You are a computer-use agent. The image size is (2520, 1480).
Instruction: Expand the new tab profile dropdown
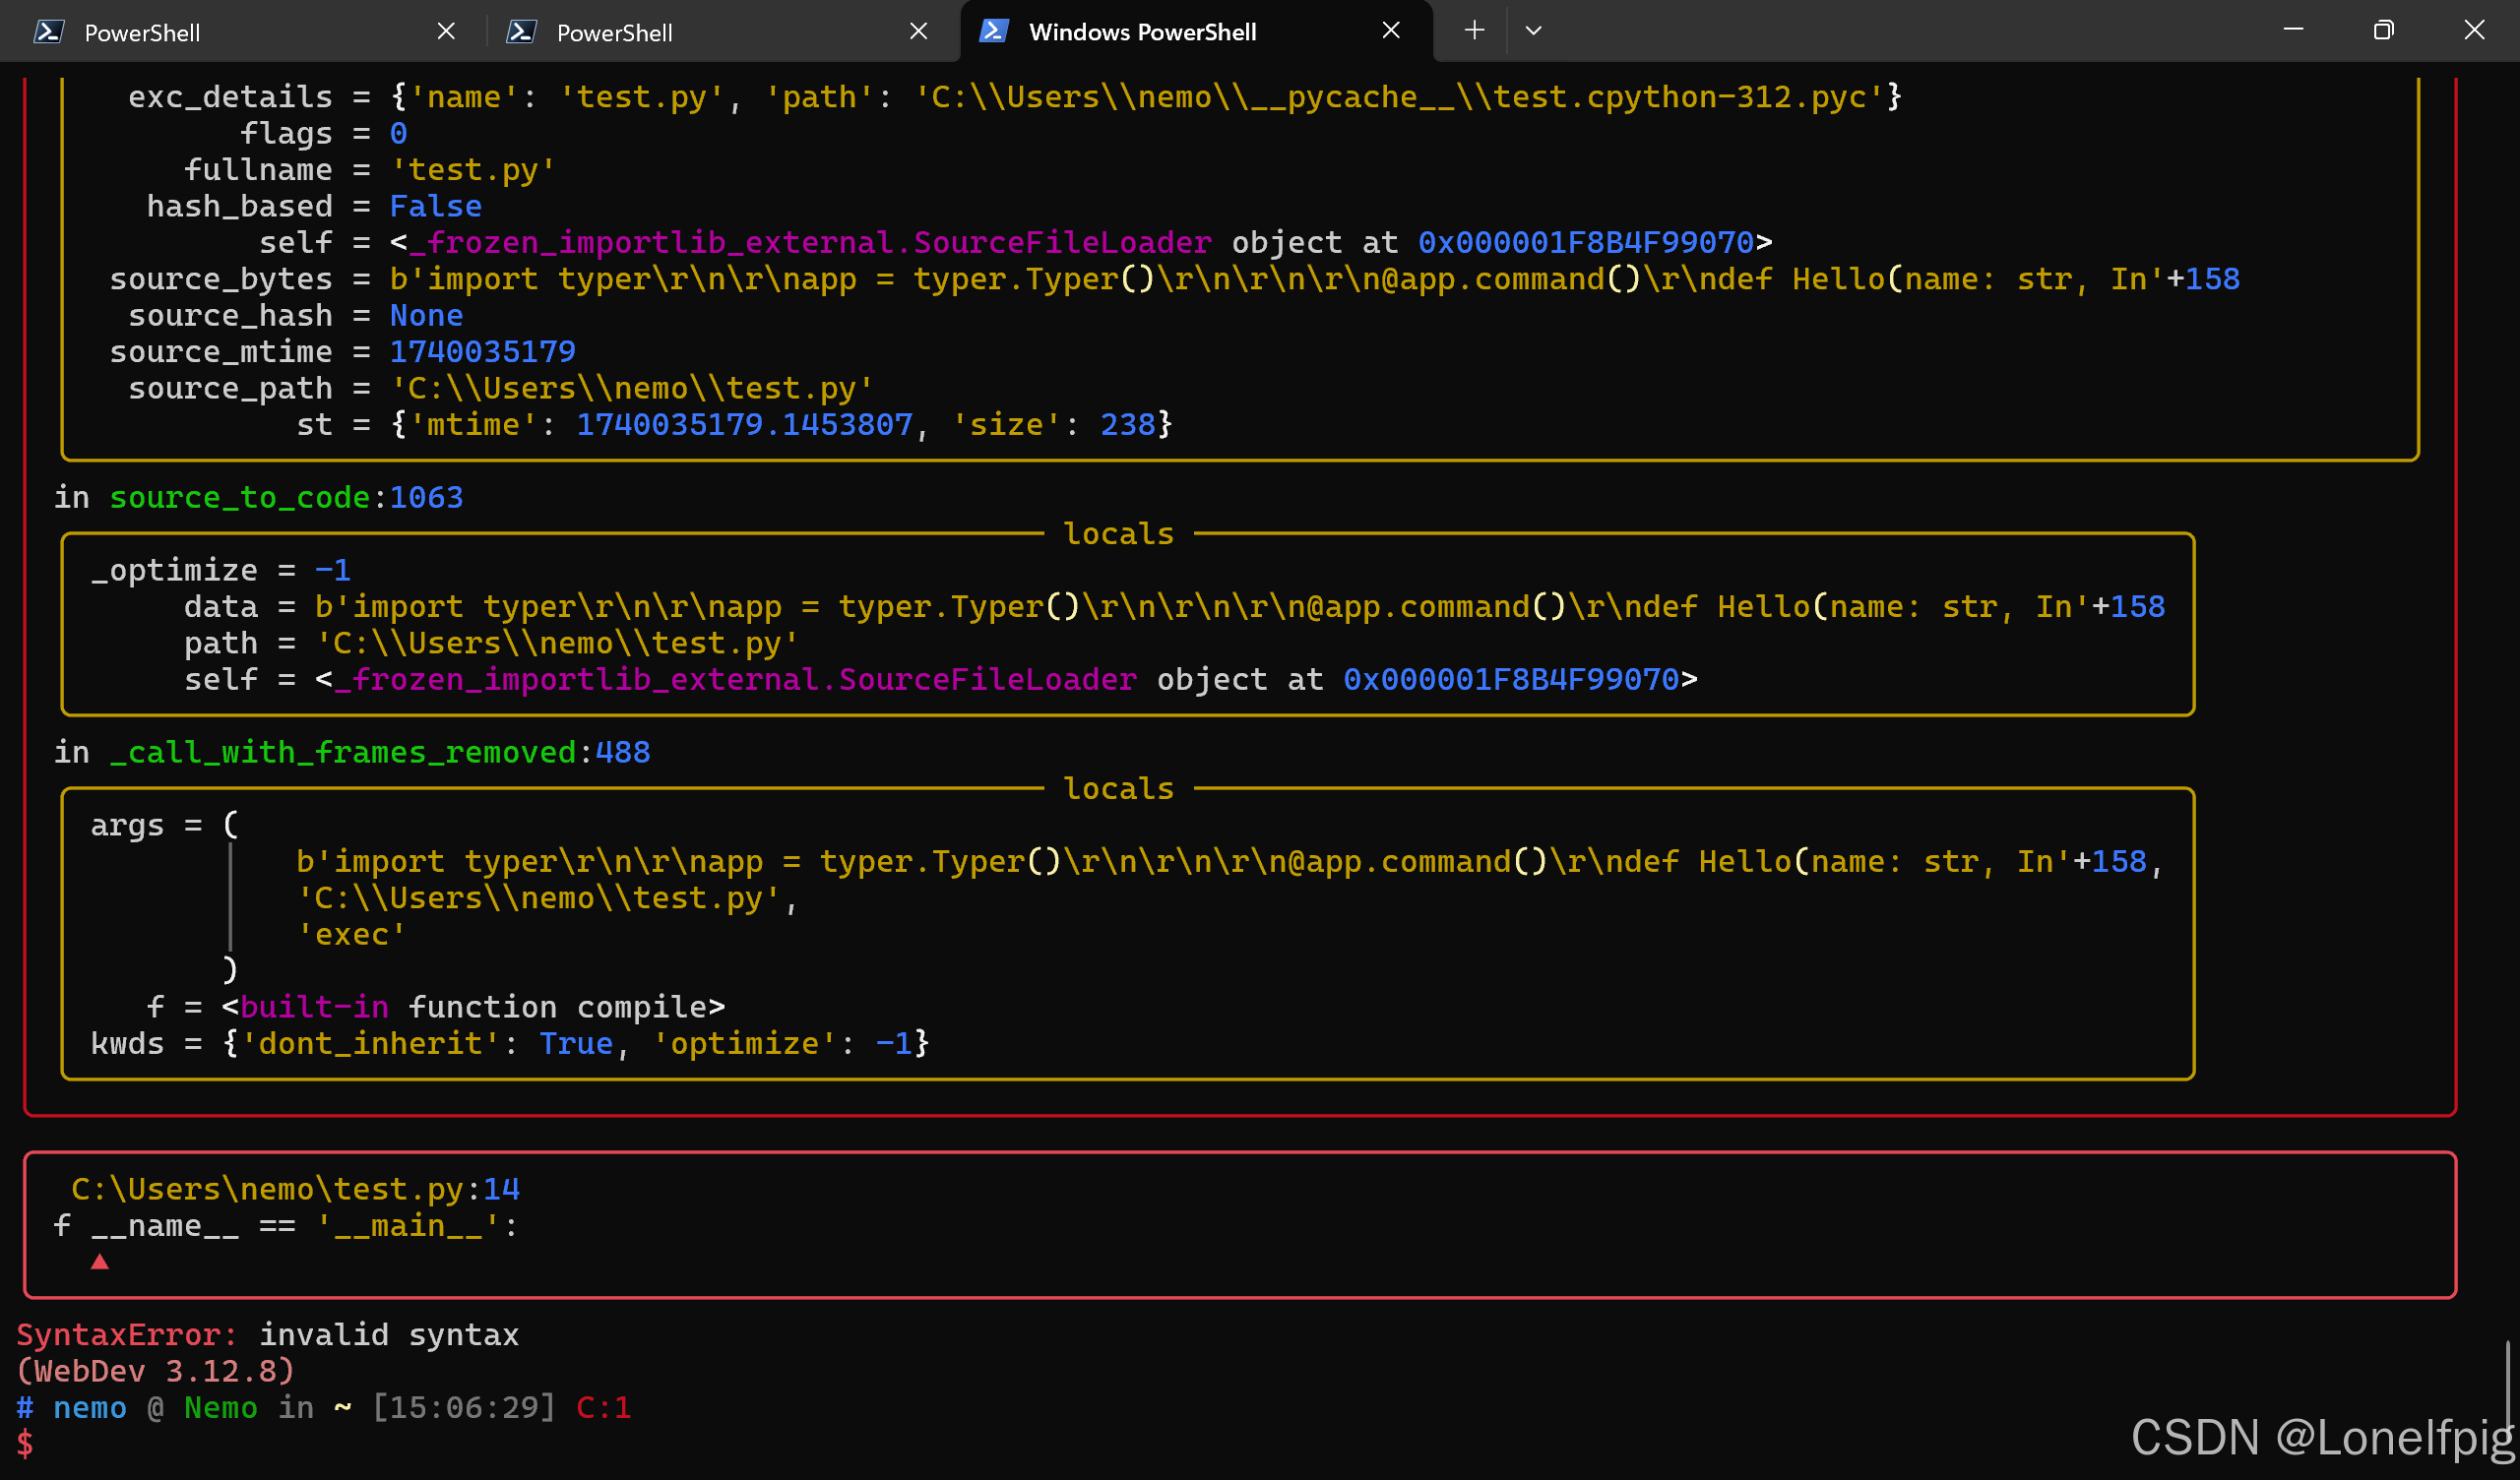(x=1532, y=31)
